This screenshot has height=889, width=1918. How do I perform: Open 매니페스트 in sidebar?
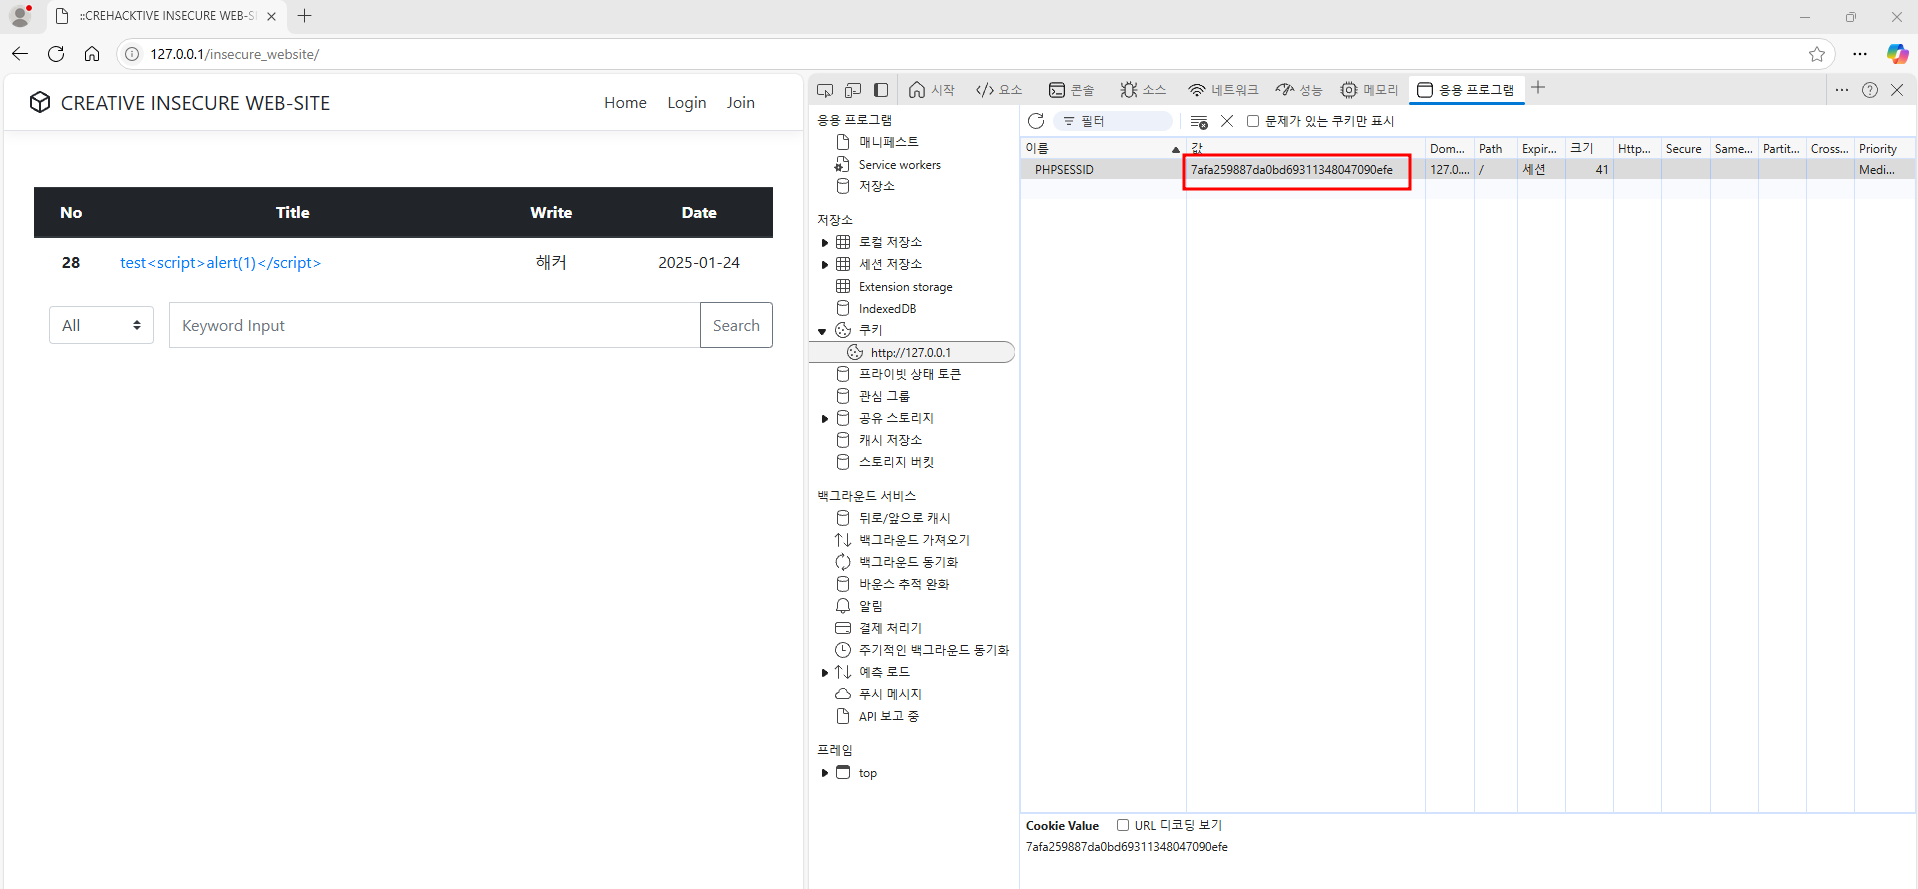(x=888, y=142)
